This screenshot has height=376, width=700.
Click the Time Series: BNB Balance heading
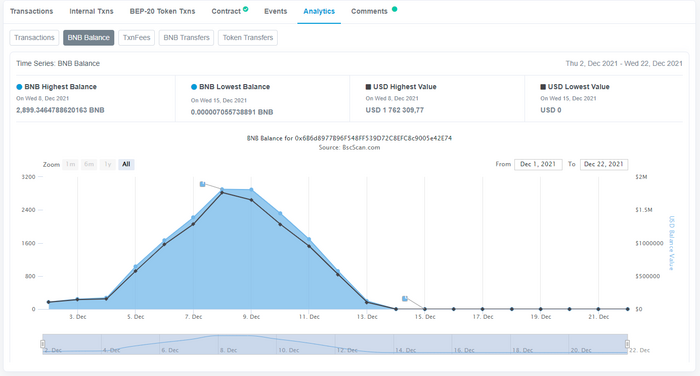(x=58, y=63)
